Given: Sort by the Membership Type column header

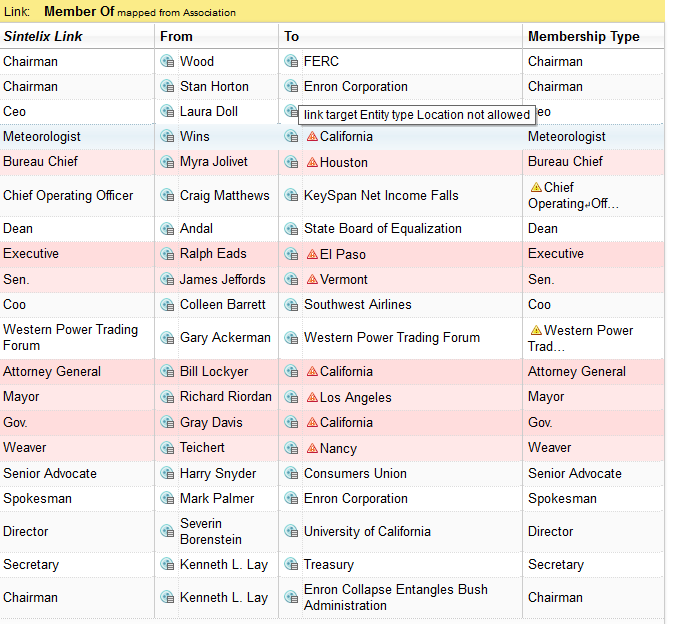Looking at the screenshot, I should point(583,36).
